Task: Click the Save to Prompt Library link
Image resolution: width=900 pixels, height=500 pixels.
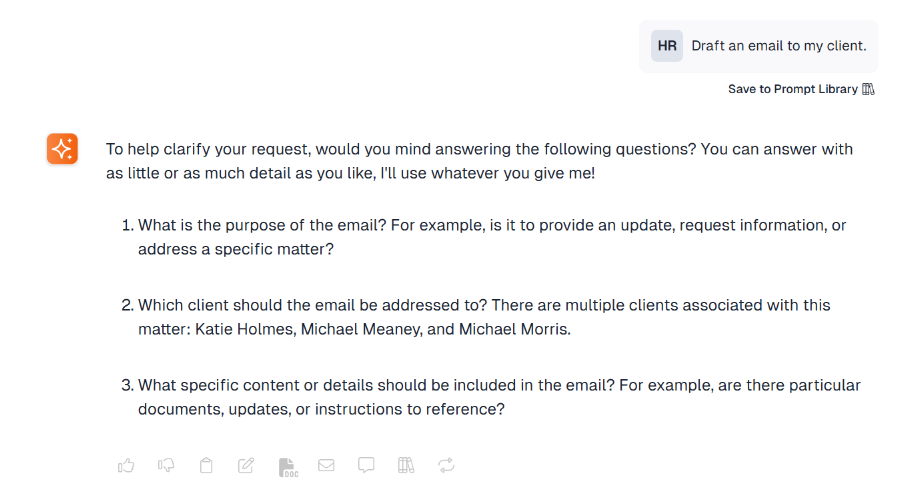Action: (x=792, y=89)
